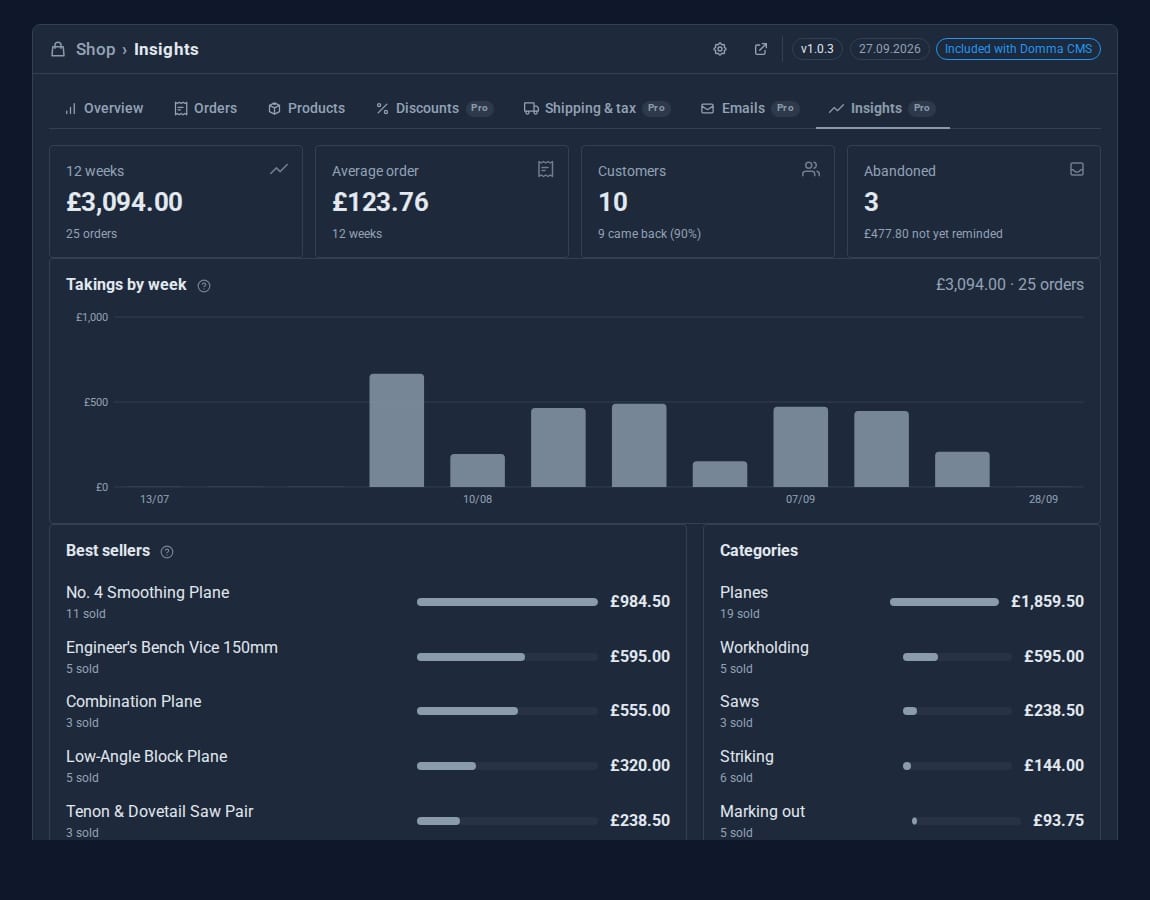Click the £3,094.00 total in the 12 weeks card
Viewport: 1150px width, 900px height.
point(125,202)
